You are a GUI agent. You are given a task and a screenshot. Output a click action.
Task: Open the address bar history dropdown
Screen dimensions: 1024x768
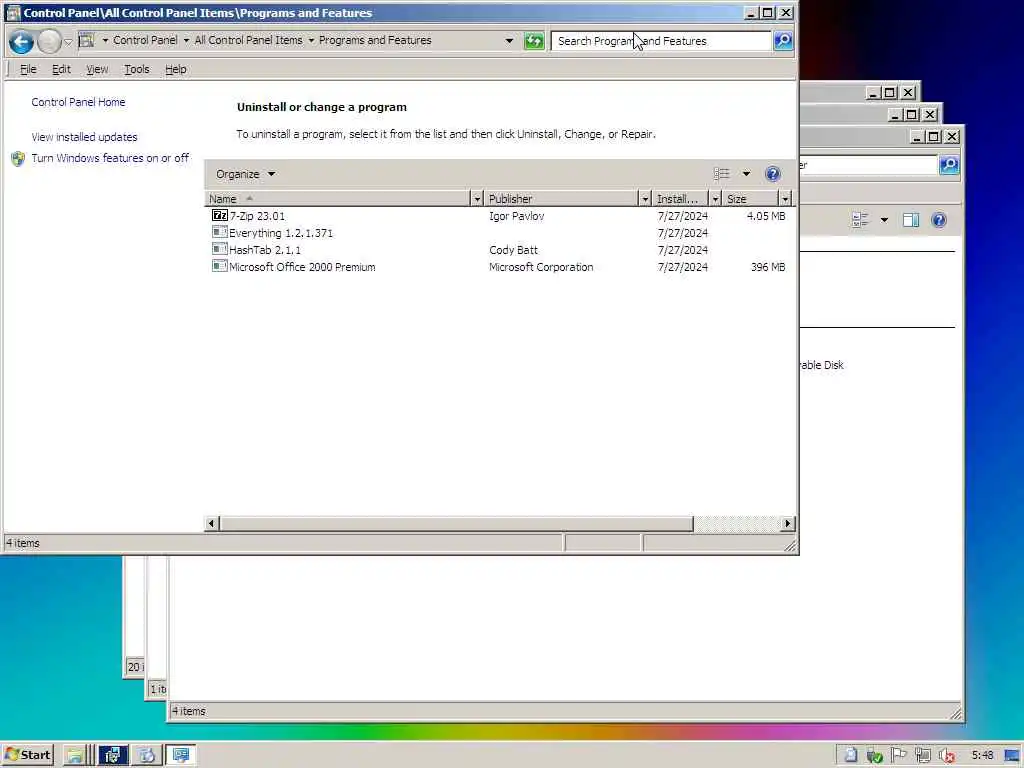coord(509,40)
